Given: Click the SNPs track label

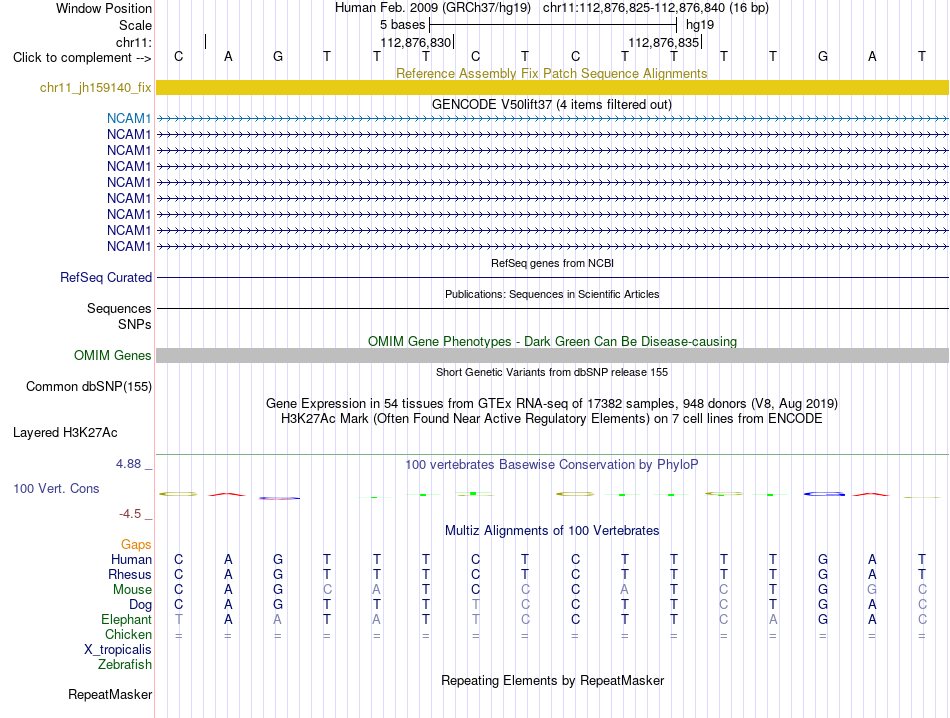Looking at the screenshot, I should pyautogui.click(x=135, y=325).
